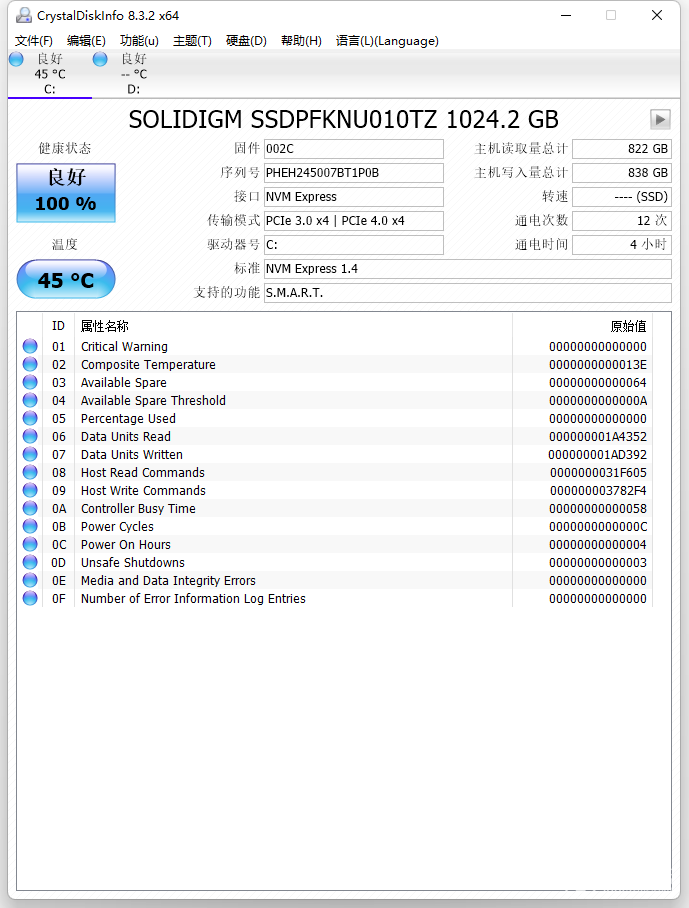Click raw value 000000001A4352
Screen dimensions: 689x908
click(598, 436)
